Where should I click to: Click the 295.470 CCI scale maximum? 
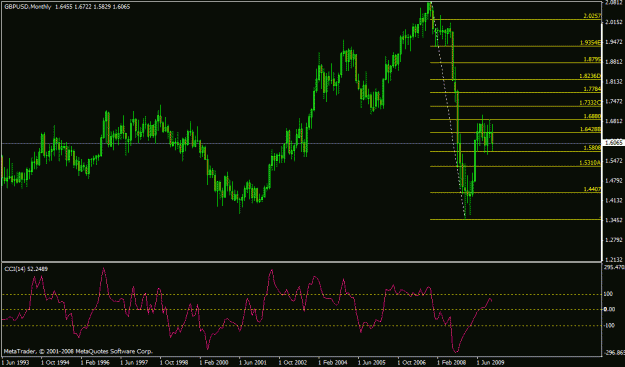614,267
